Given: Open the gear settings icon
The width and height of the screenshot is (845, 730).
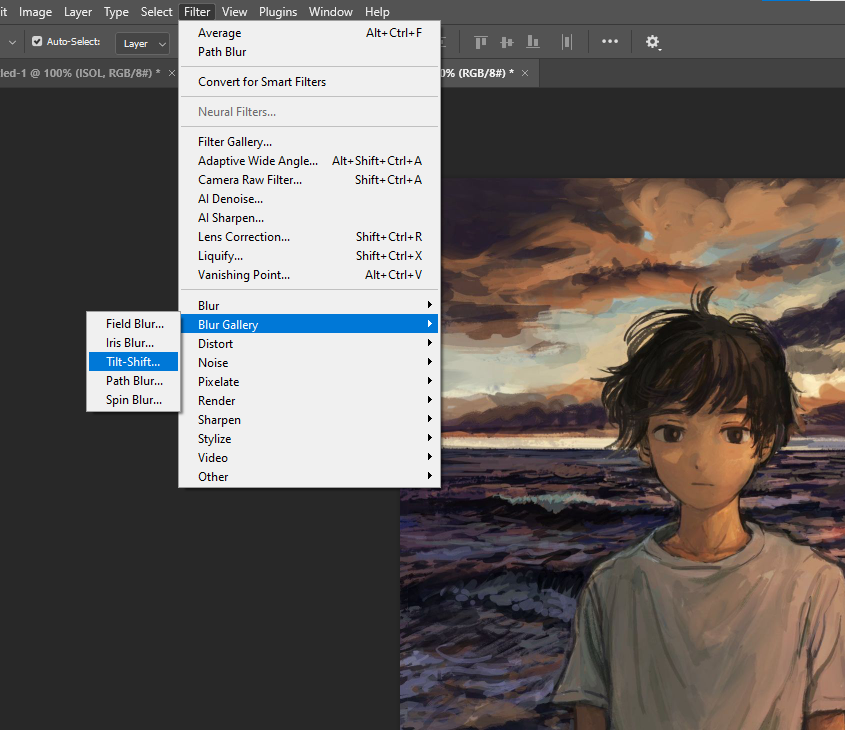Looking at the screenshot, I should 653,42.
